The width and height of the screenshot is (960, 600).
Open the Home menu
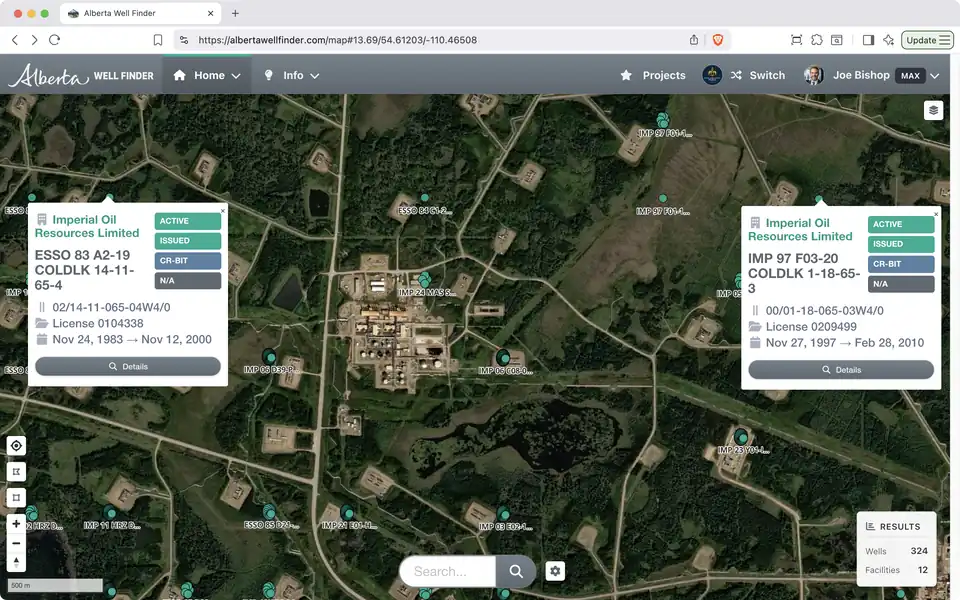(207, 75)
